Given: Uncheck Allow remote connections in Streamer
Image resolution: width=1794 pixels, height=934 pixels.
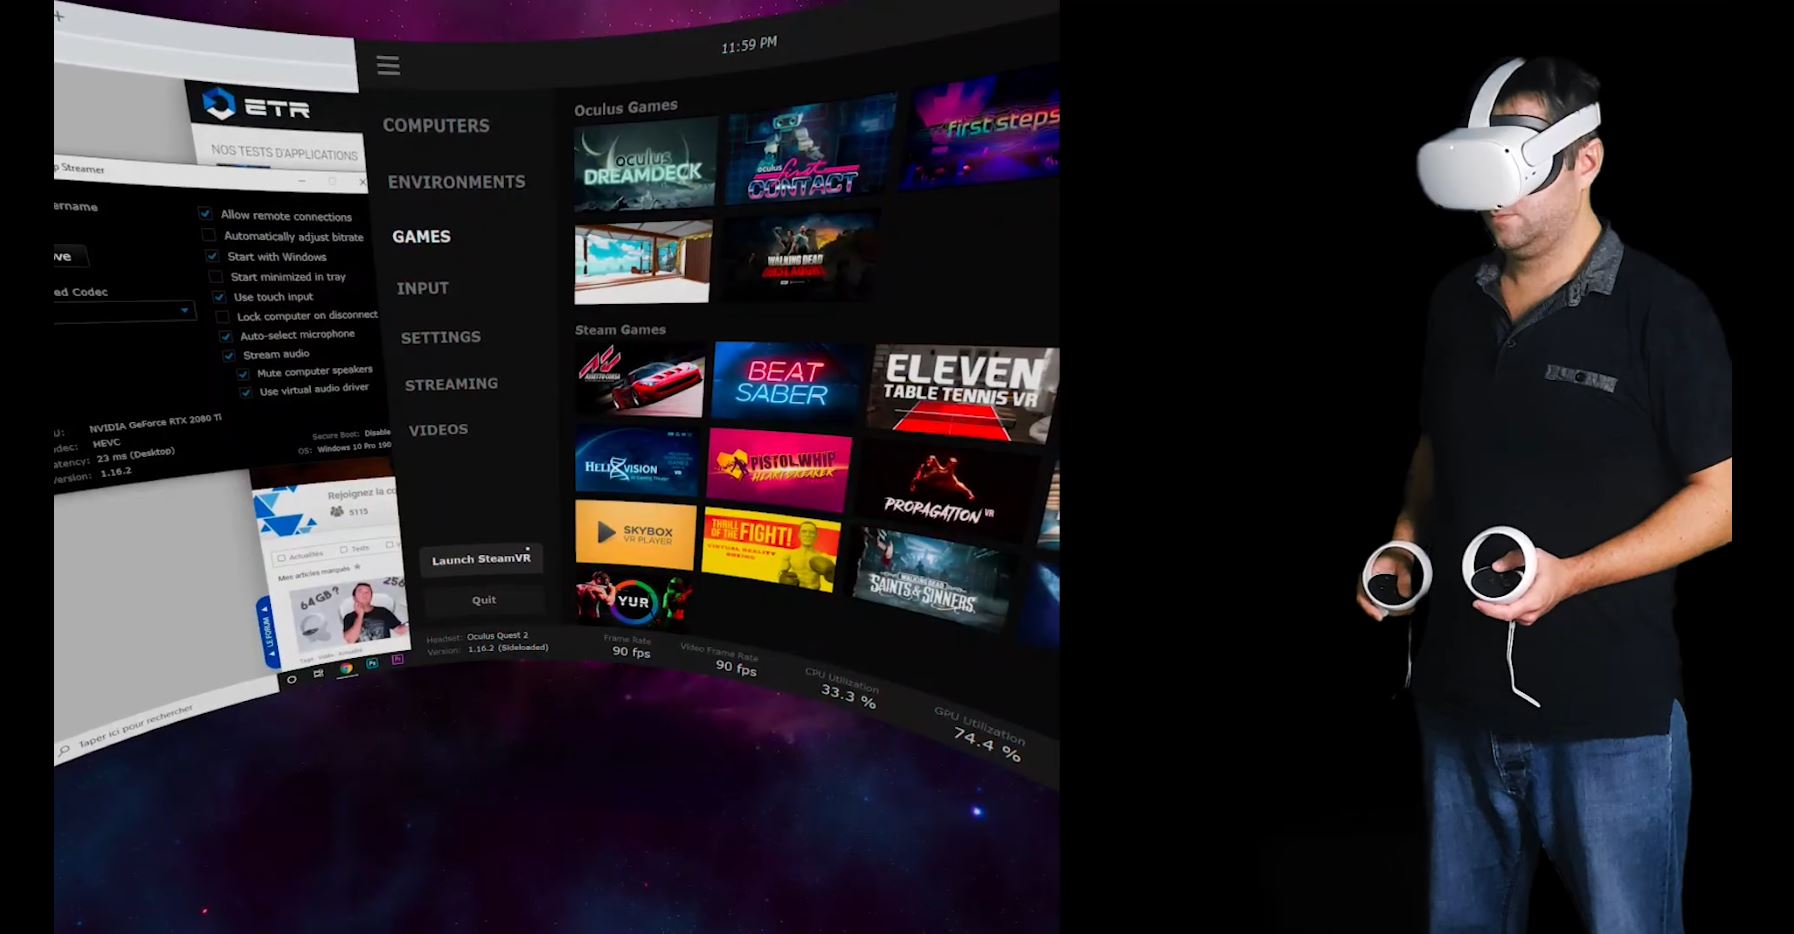Looking at the screenshot, I should (205, 213).
